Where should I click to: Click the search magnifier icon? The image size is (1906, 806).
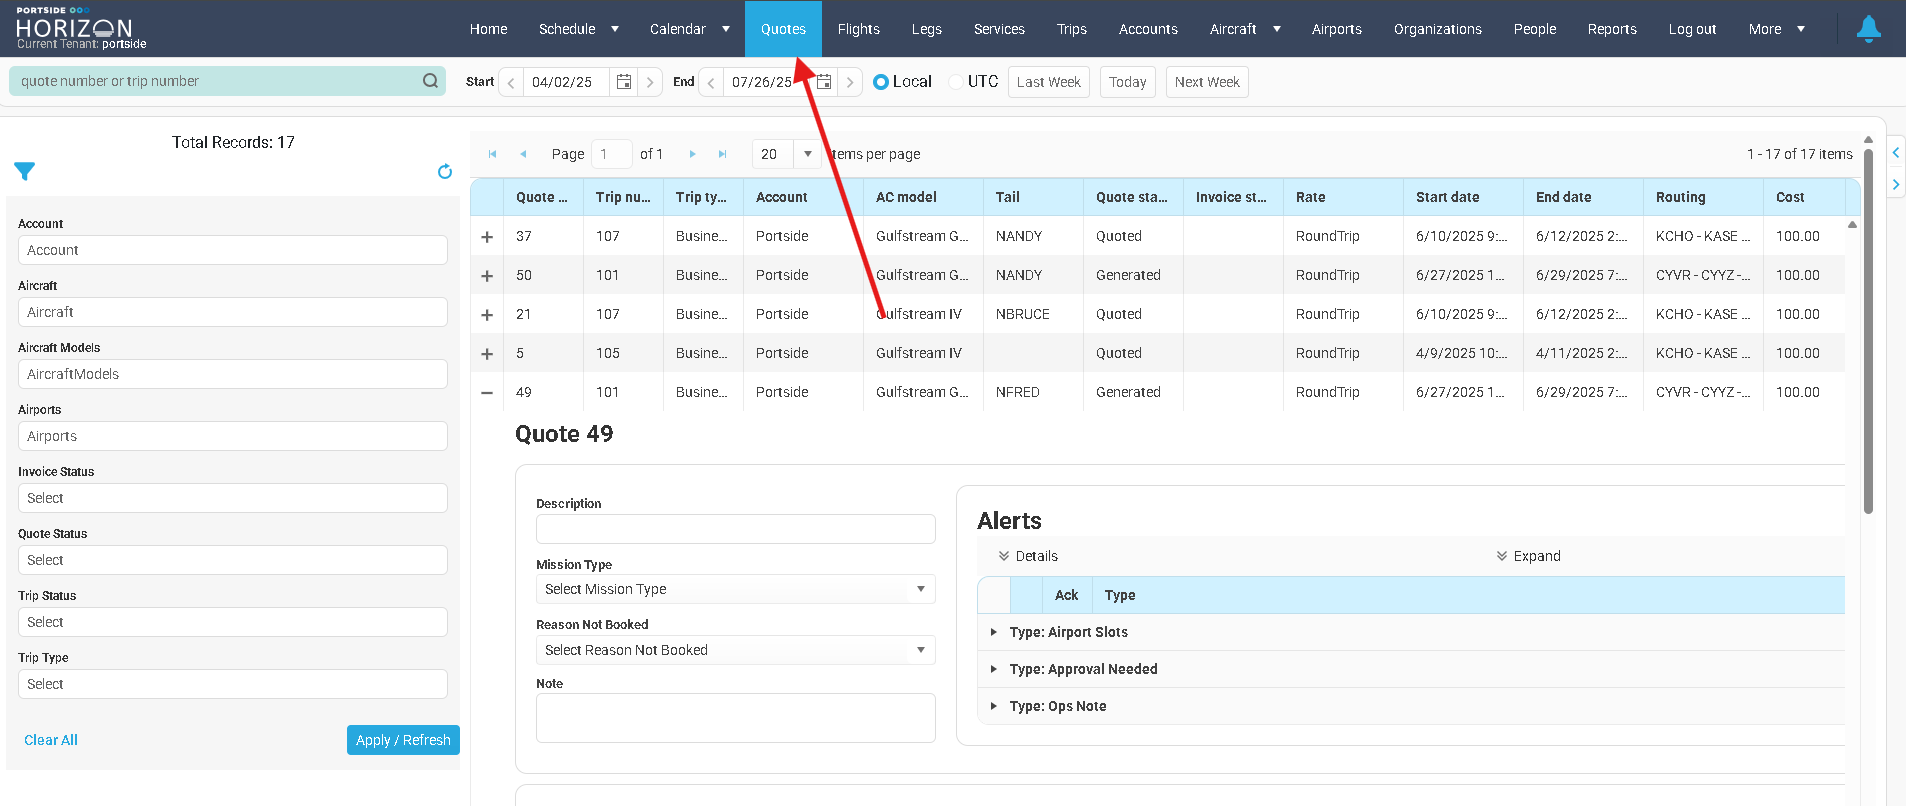pos(430,81)
